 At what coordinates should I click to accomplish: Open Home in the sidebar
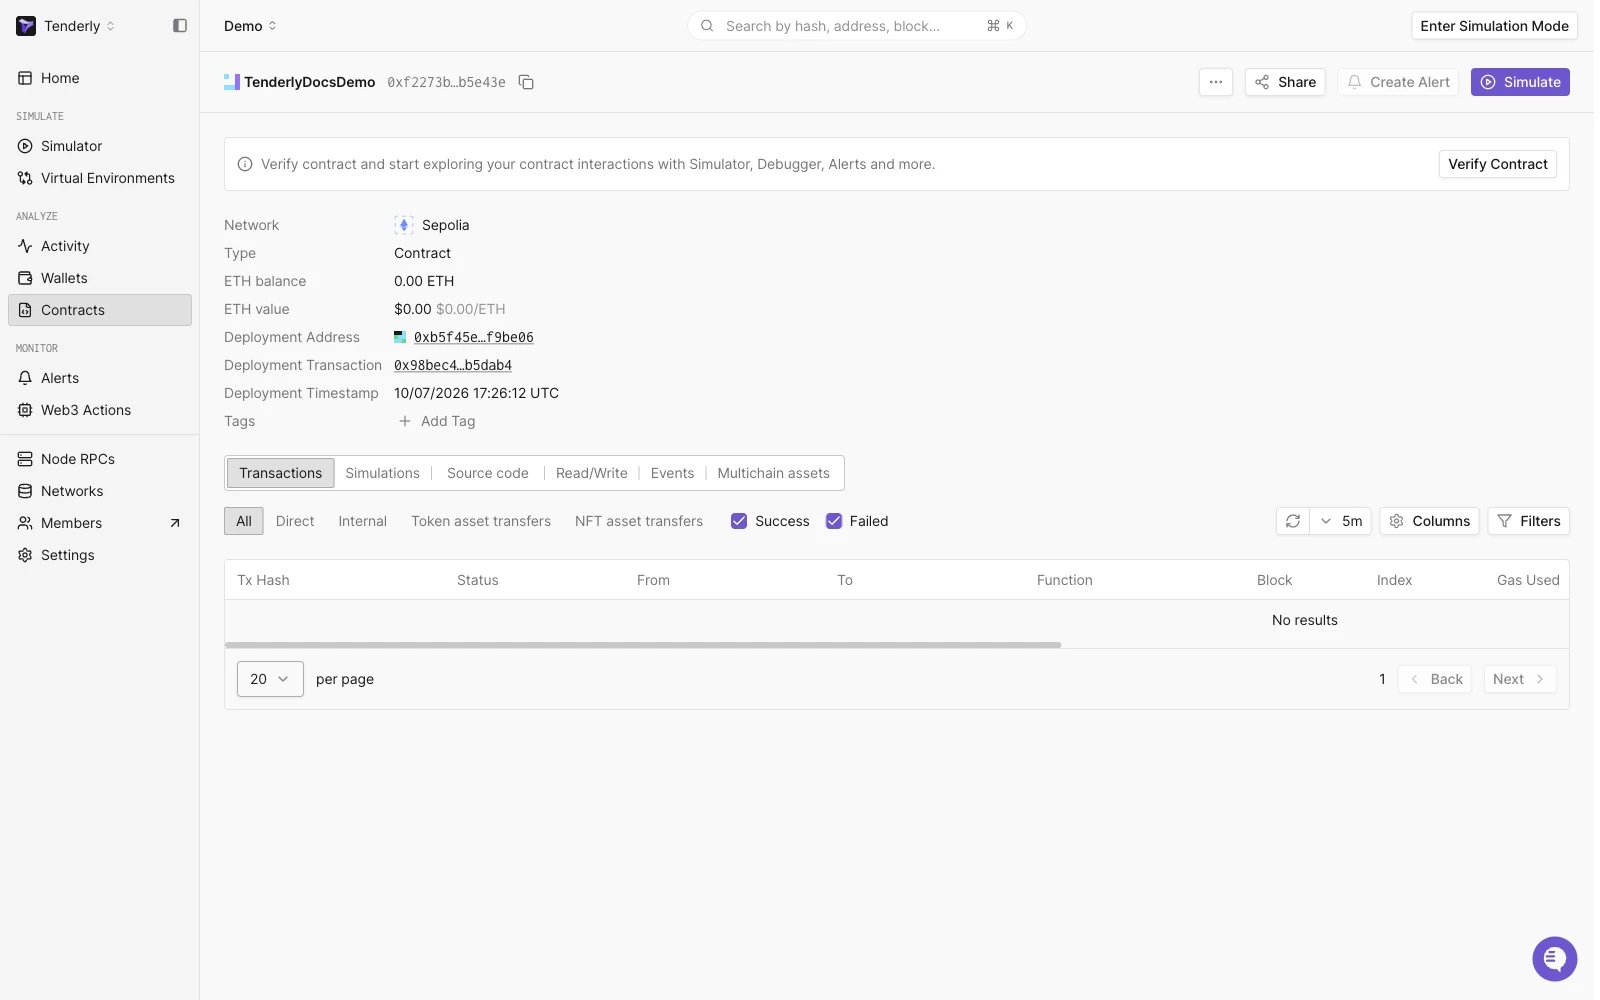[100, 78]
